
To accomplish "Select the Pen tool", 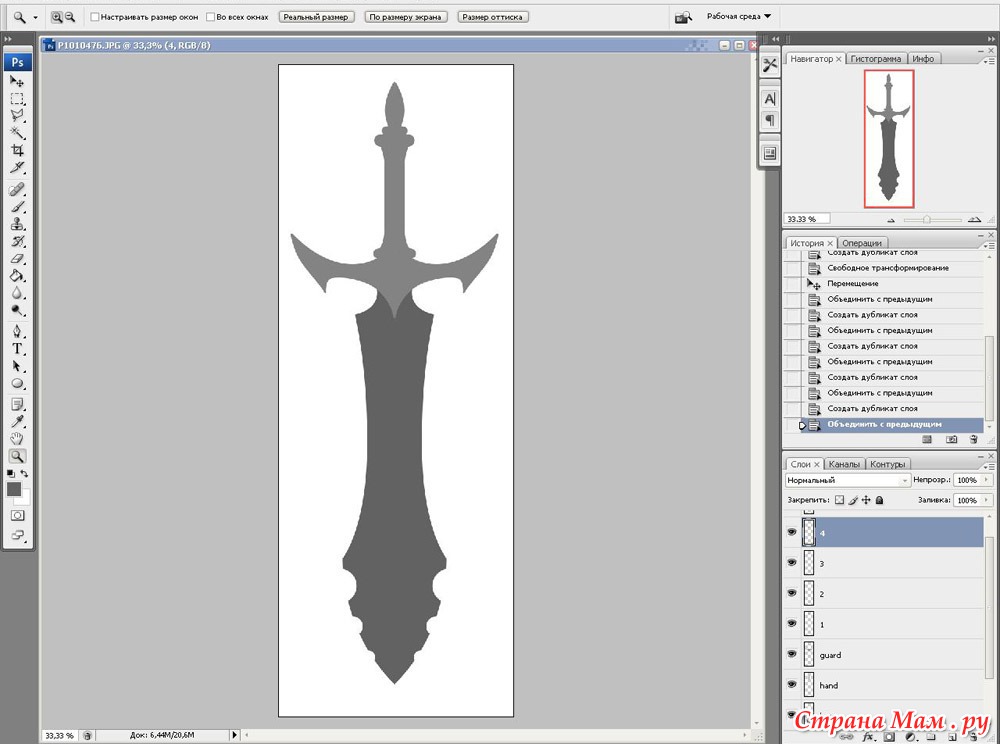I will coord(17,332).
